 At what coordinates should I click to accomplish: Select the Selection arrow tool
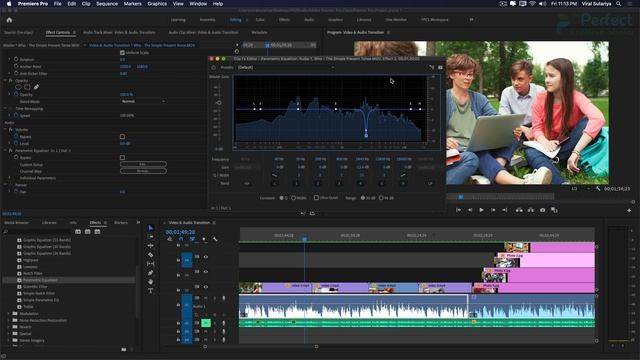(150, 228)
